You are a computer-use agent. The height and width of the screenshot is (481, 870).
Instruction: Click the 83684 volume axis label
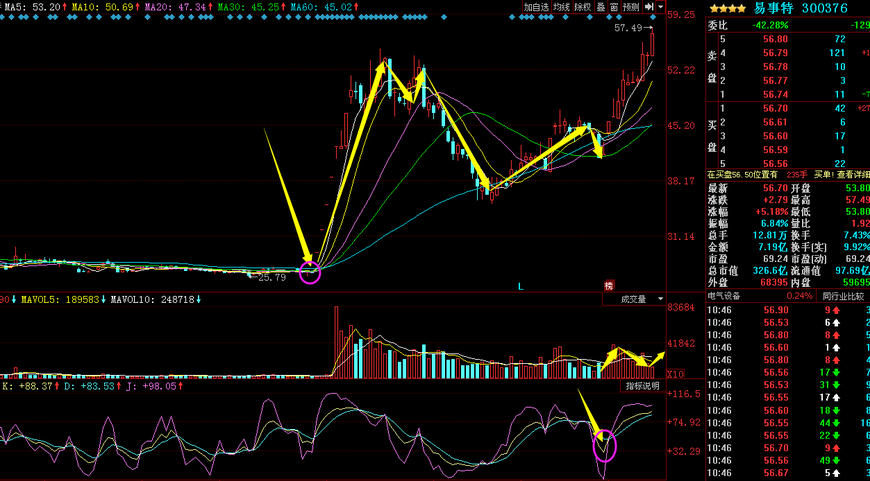point(681,307)
